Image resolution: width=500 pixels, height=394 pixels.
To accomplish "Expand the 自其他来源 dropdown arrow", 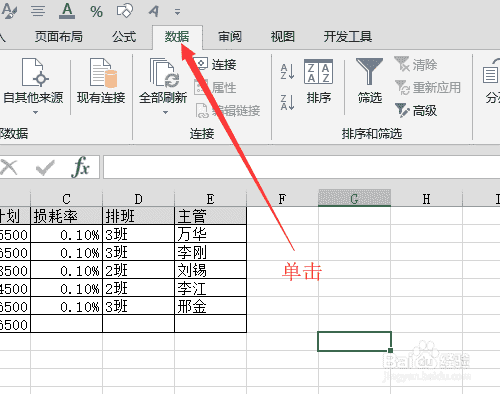I will 35,113.
